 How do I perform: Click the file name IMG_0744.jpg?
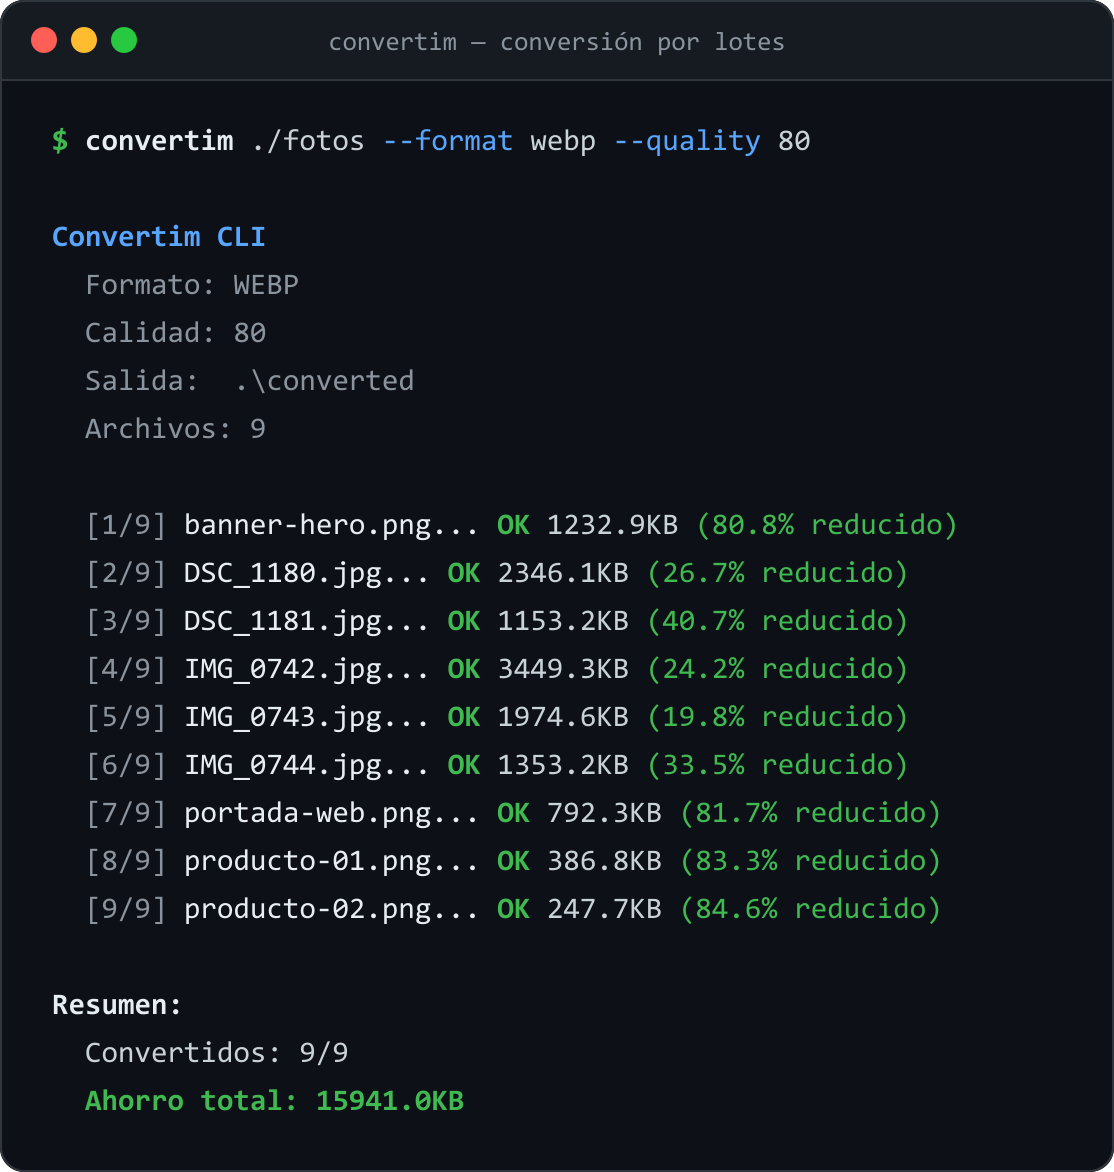pos(283,765)
